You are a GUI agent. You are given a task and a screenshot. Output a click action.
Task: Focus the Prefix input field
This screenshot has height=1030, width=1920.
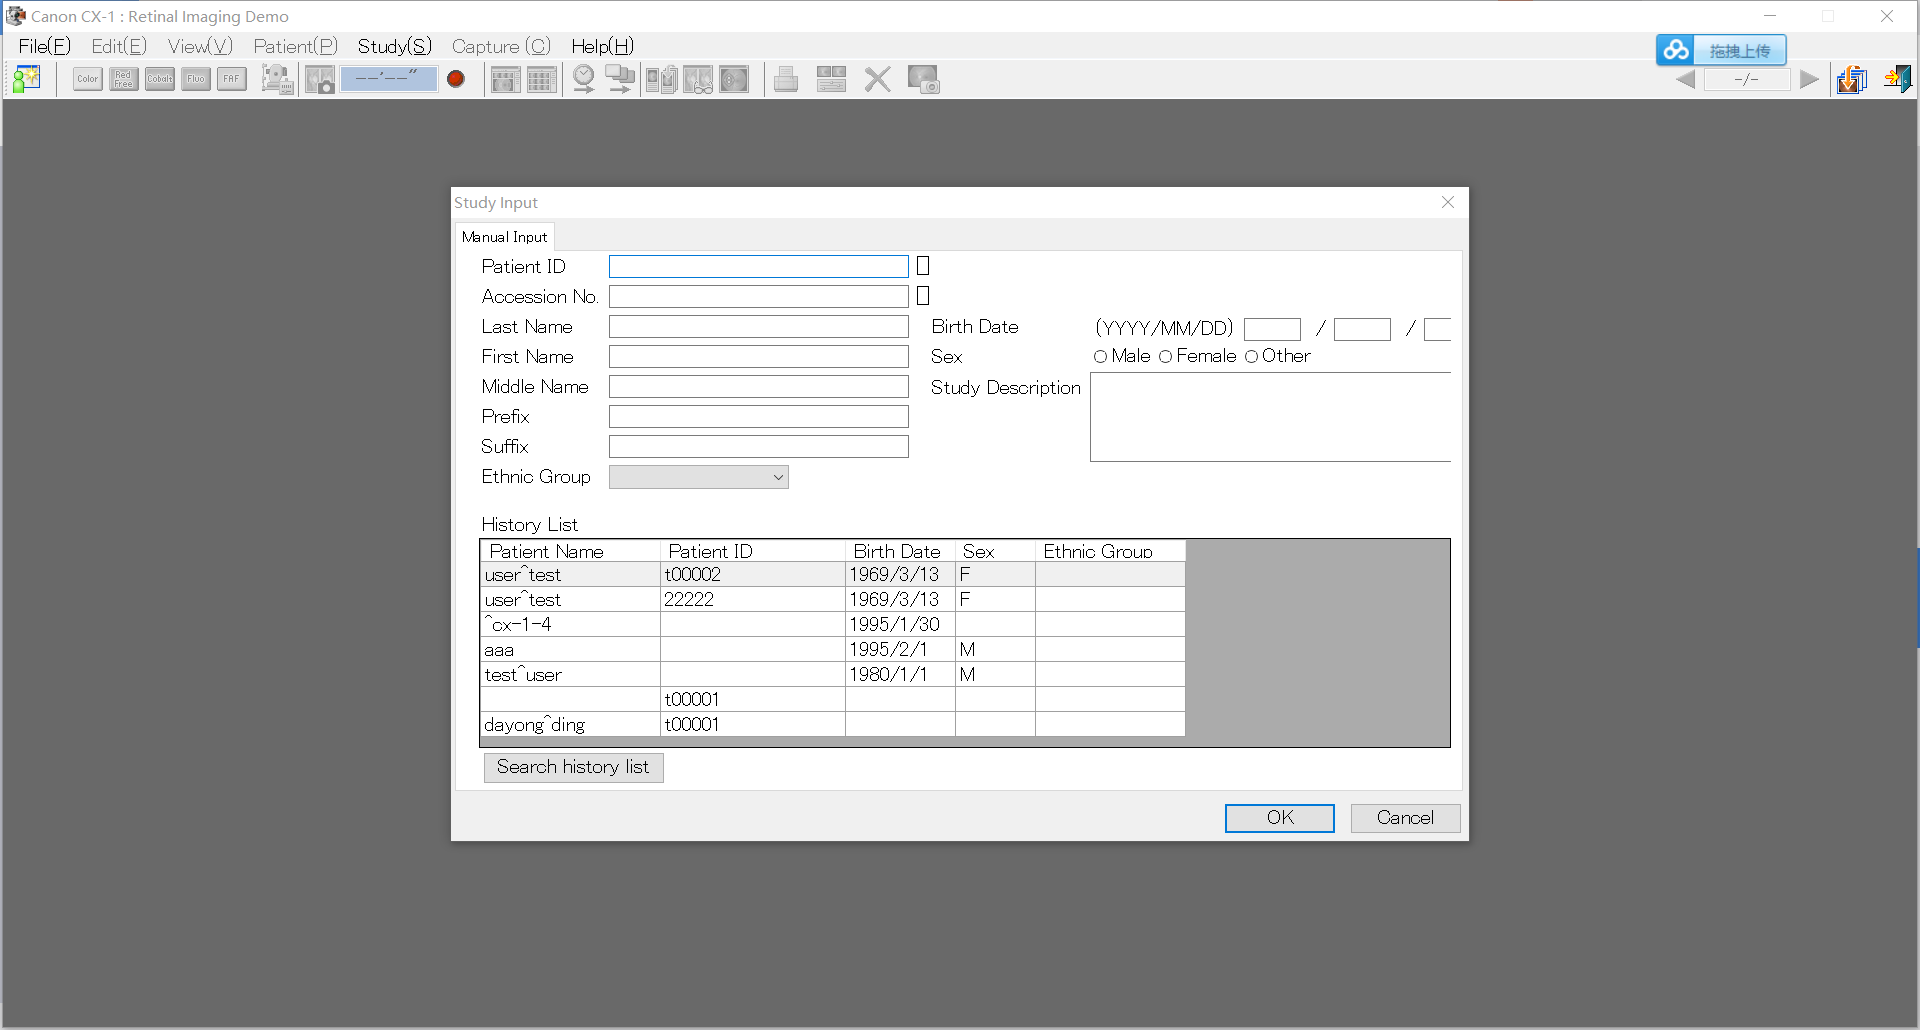(x=759, y=417)
